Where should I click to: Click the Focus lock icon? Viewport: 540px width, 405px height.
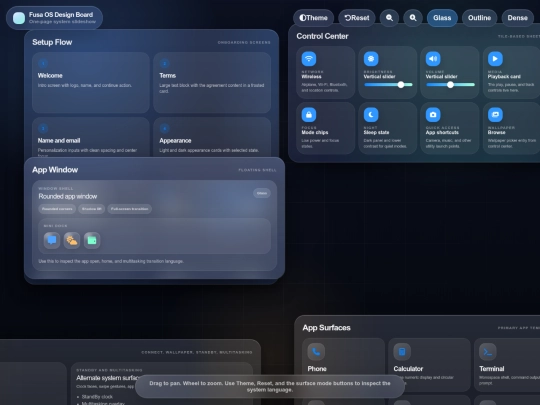(309, 115)
